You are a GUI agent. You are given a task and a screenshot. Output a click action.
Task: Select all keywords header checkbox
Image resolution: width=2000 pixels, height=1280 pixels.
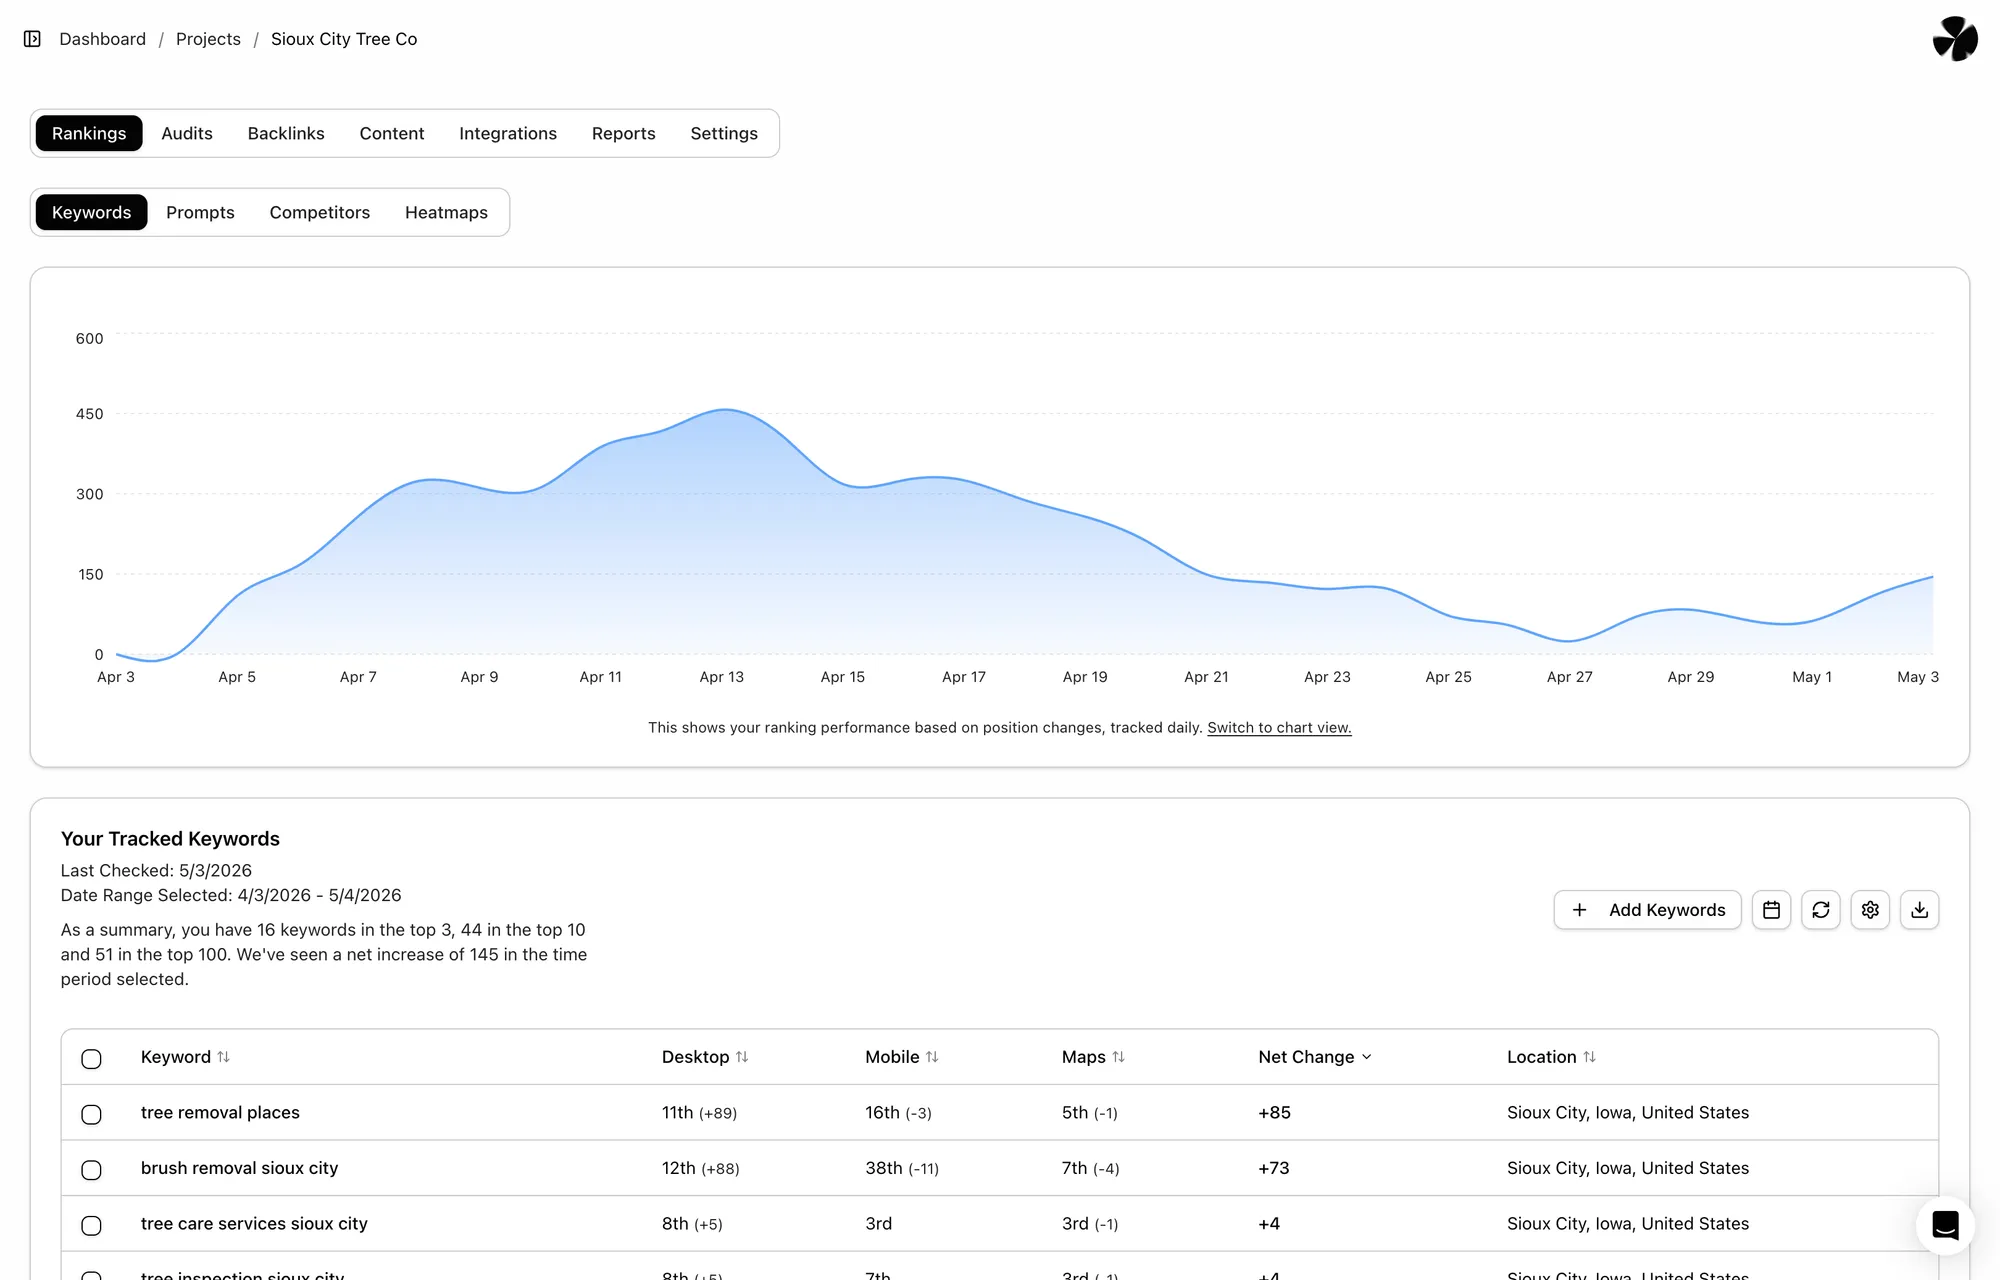91,1059
